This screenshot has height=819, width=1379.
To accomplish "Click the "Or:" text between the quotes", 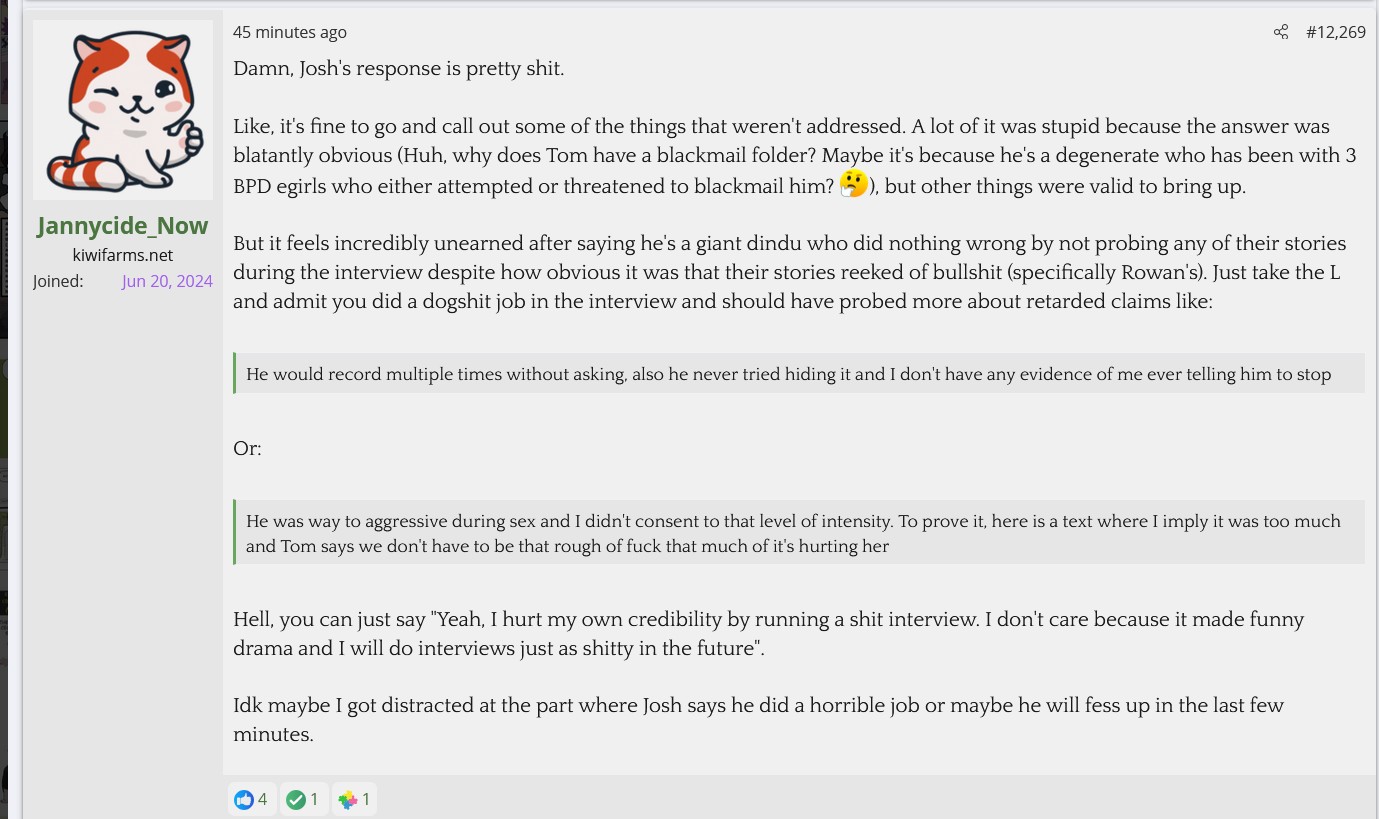I will point(247,448).
